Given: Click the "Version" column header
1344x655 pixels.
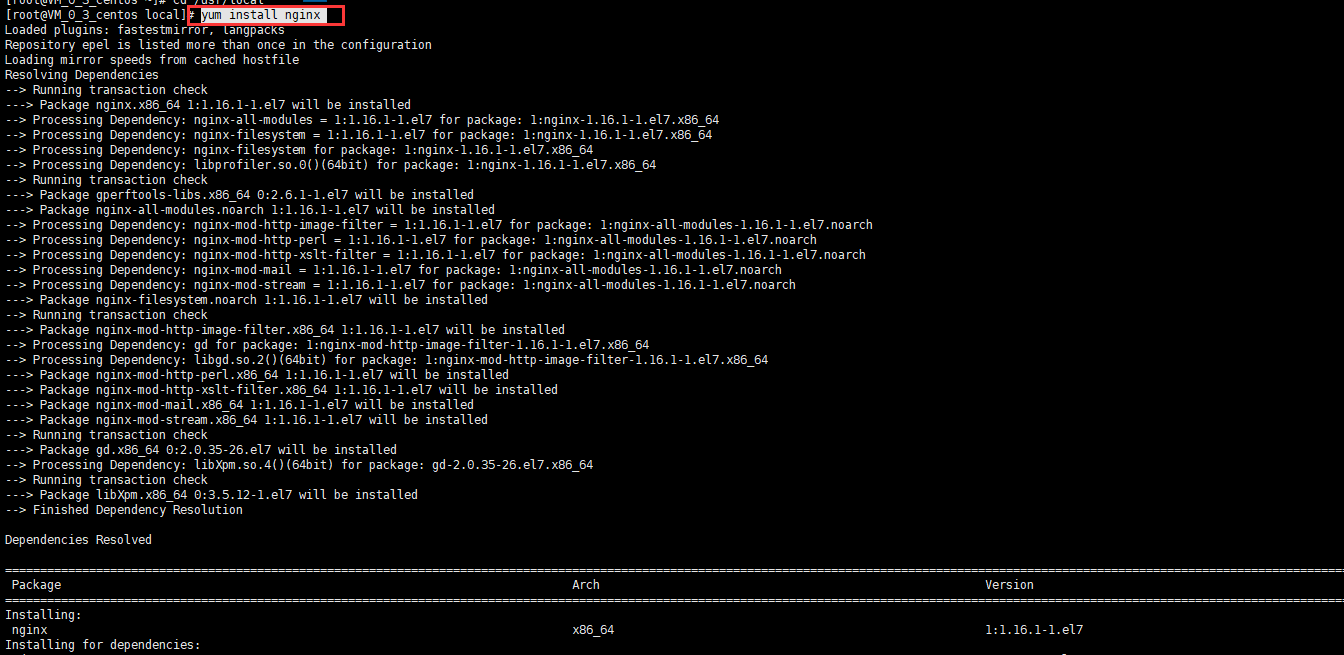Looking at the screenshot, I should point(1009,585).
